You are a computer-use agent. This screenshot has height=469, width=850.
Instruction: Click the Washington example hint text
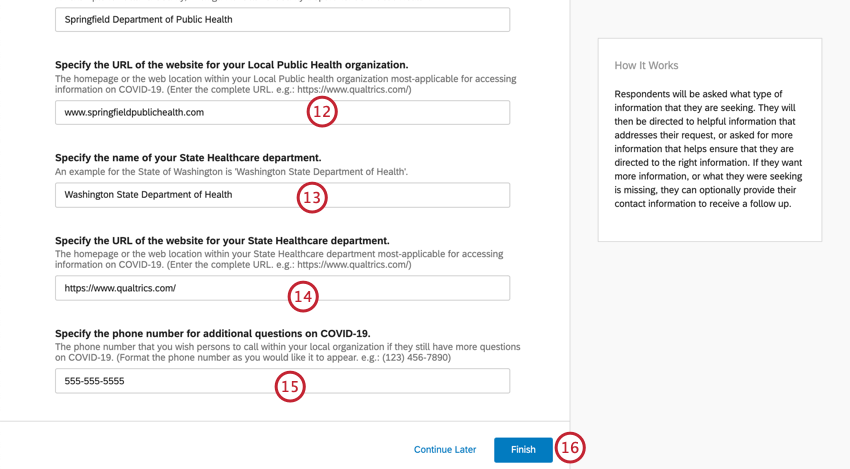(231, 172)
